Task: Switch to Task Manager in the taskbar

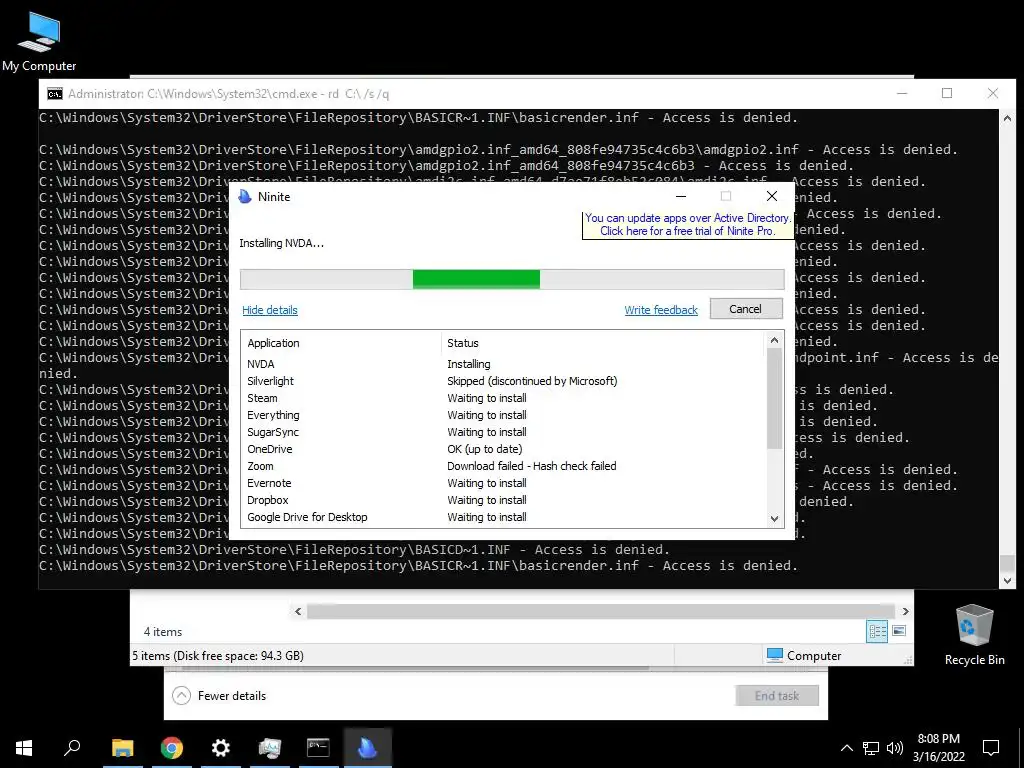Action: (269, 748)
